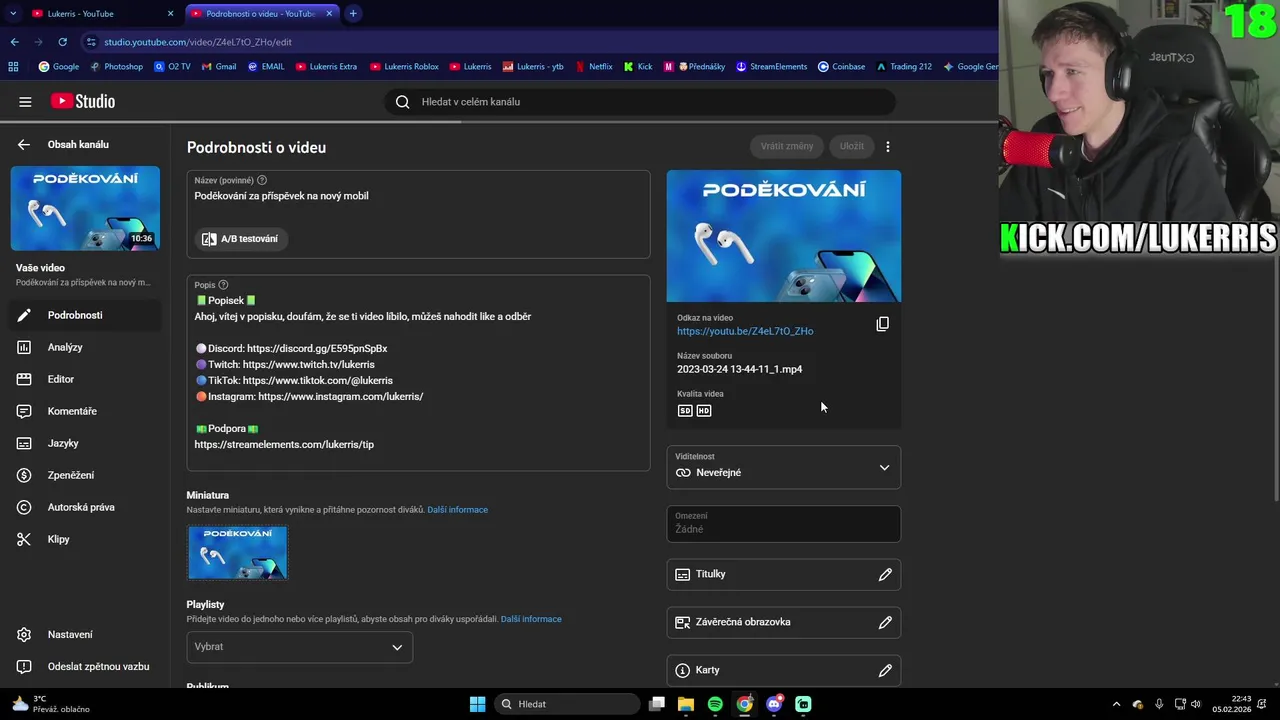Click the Uložit button
Screen dimensions: 1280x720
click(852, 146)
